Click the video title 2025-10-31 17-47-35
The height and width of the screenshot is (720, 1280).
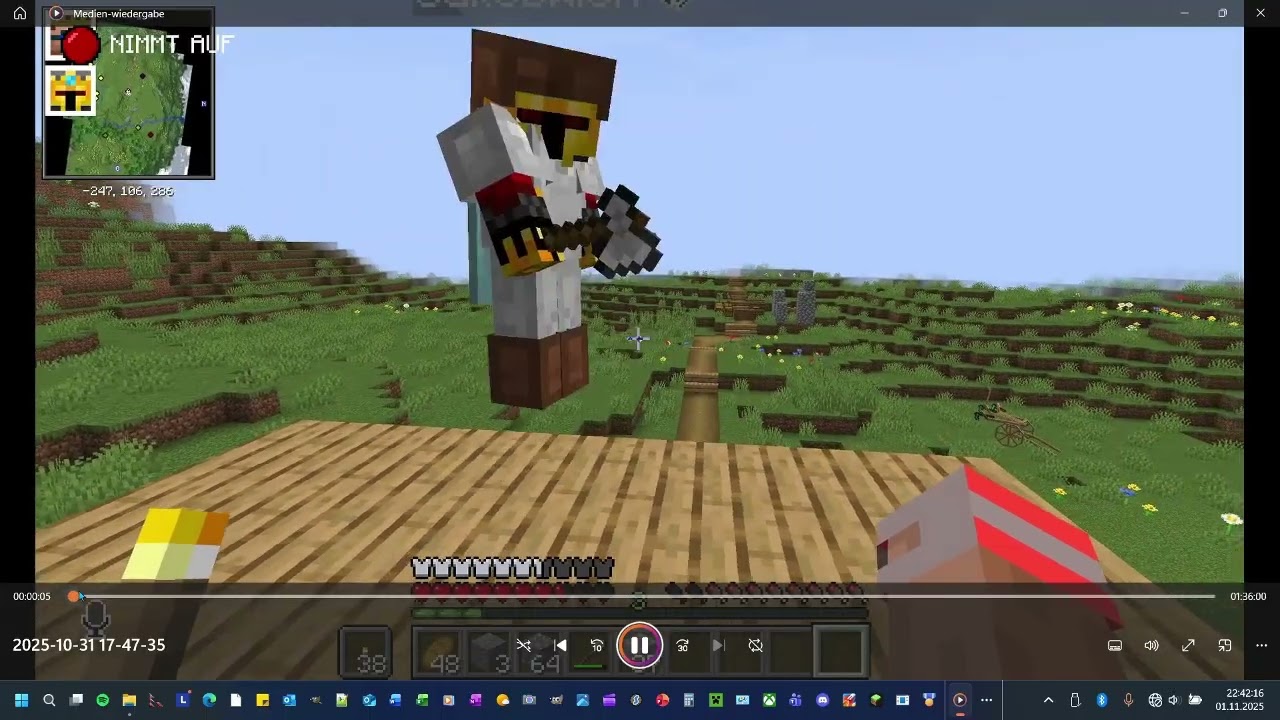click(x=89, y=645)
